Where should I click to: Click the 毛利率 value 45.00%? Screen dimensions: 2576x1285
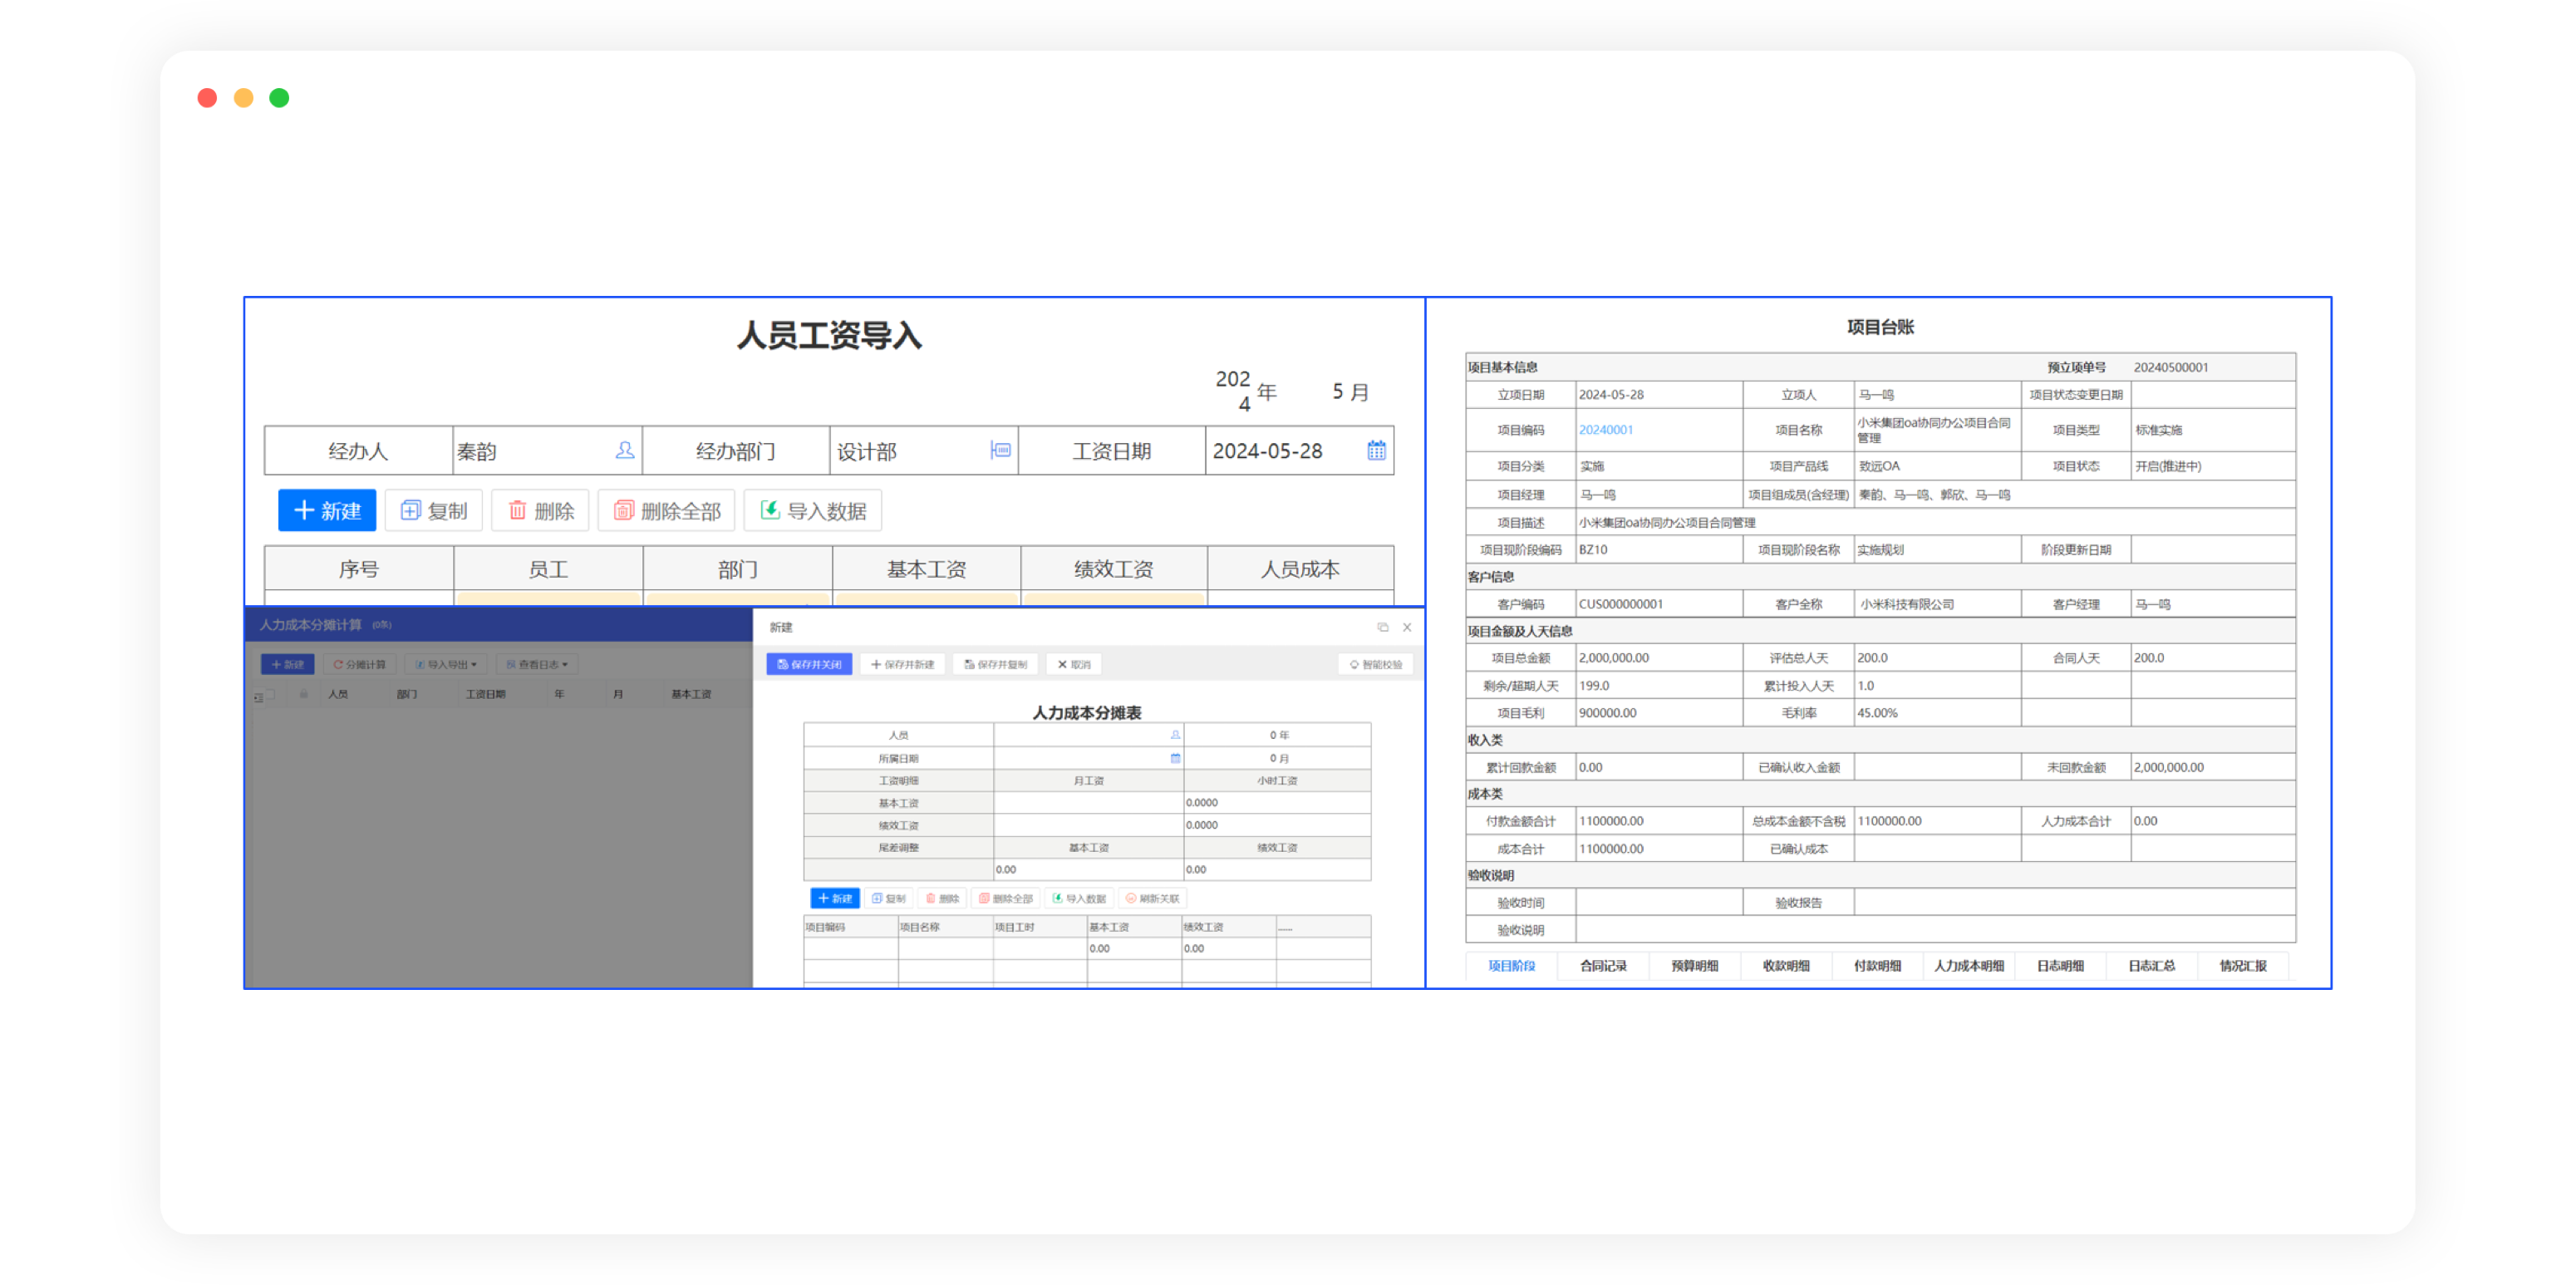coord(1877,713)
